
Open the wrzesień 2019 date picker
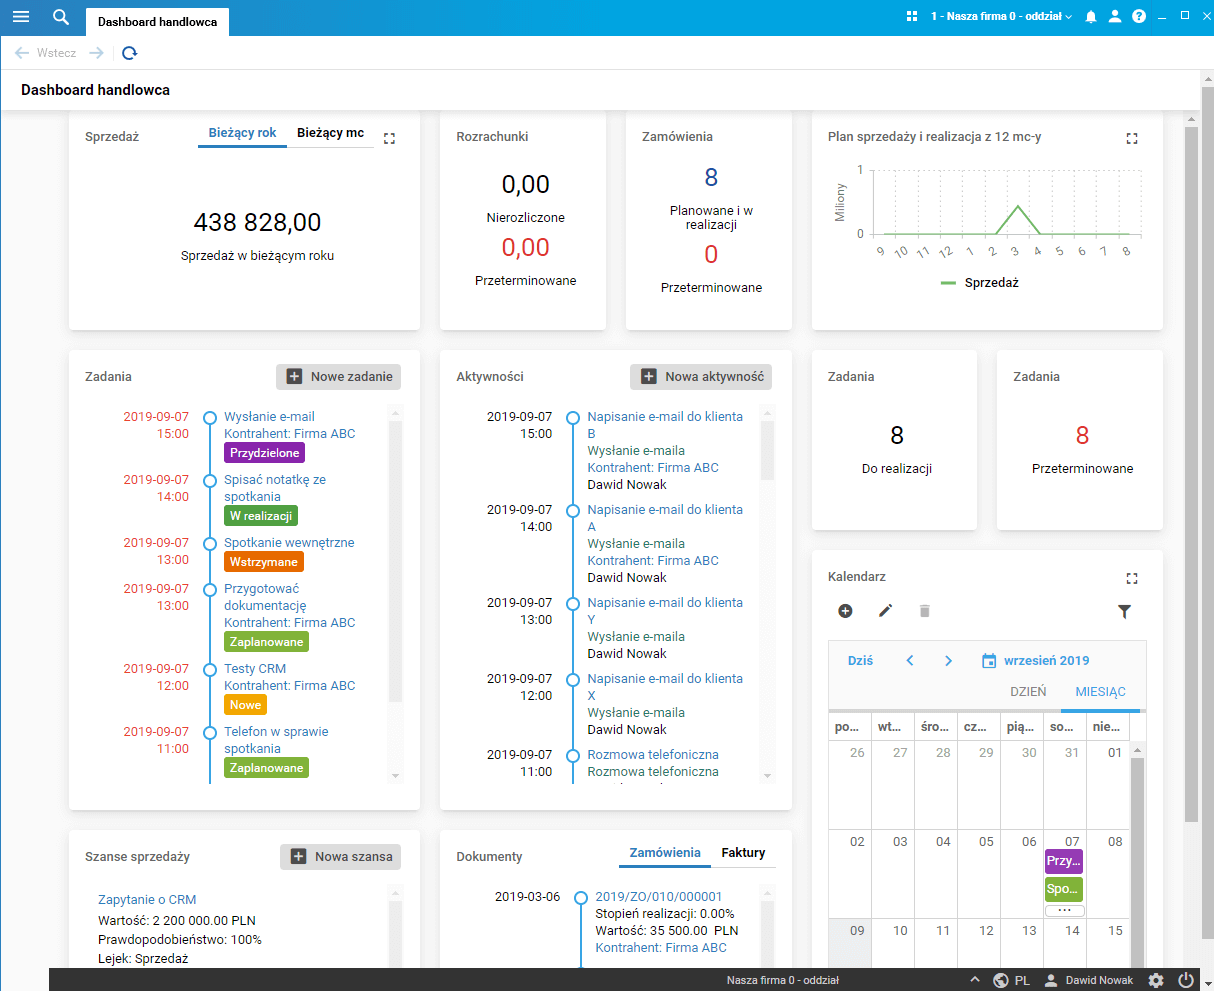pyautogui.click(x=1036, y=661)
